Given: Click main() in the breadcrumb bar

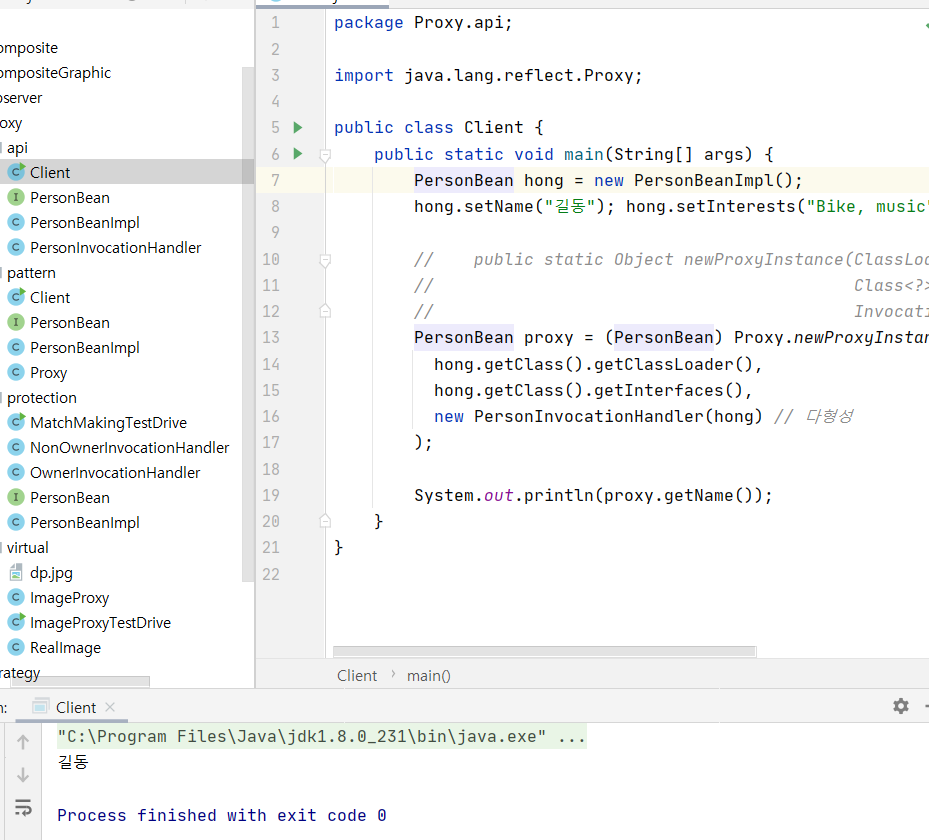Looking at the screenshot, I should coord(428,675).
